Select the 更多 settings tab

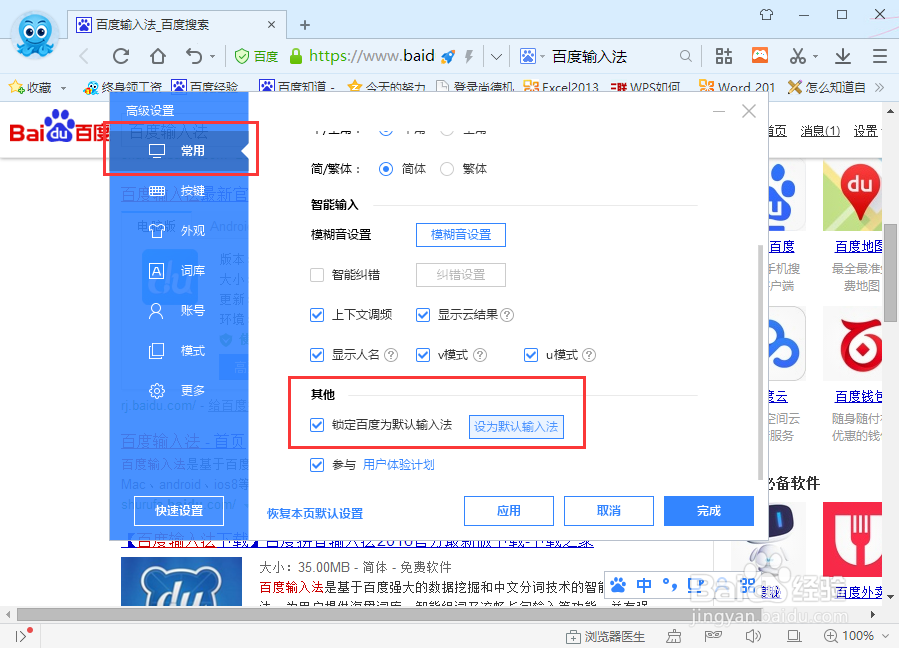point(179,391)
